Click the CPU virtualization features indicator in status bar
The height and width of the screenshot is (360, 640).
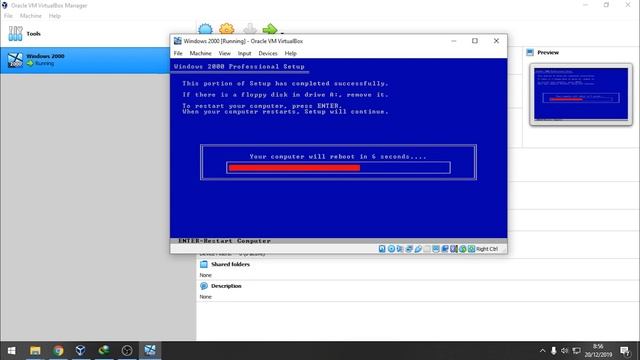pyautogui.click(x=454, y=249)
